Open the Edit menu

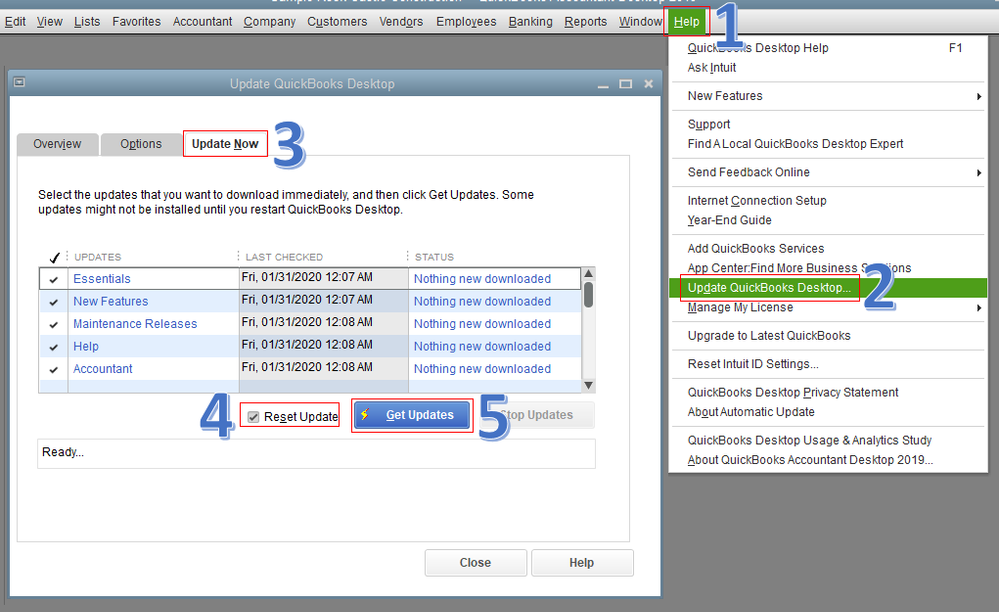[15, 22]
